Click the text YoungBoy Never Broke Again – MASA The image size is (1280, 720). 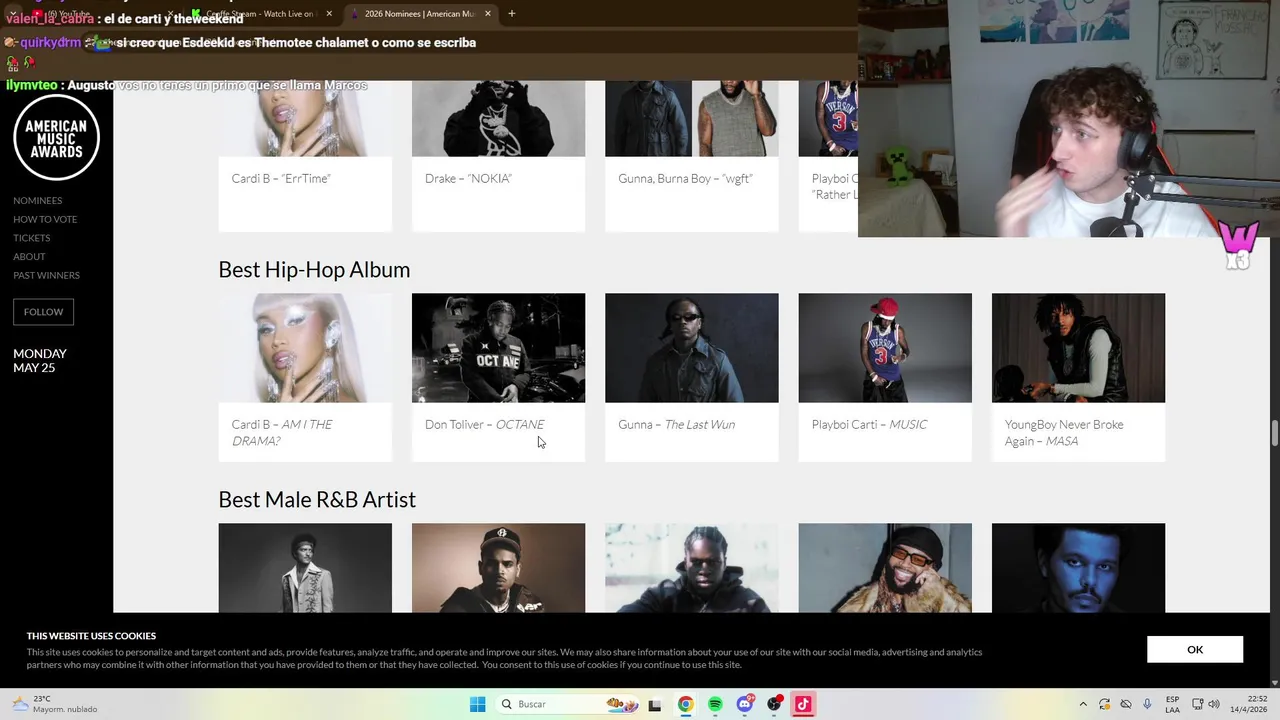1064,432
